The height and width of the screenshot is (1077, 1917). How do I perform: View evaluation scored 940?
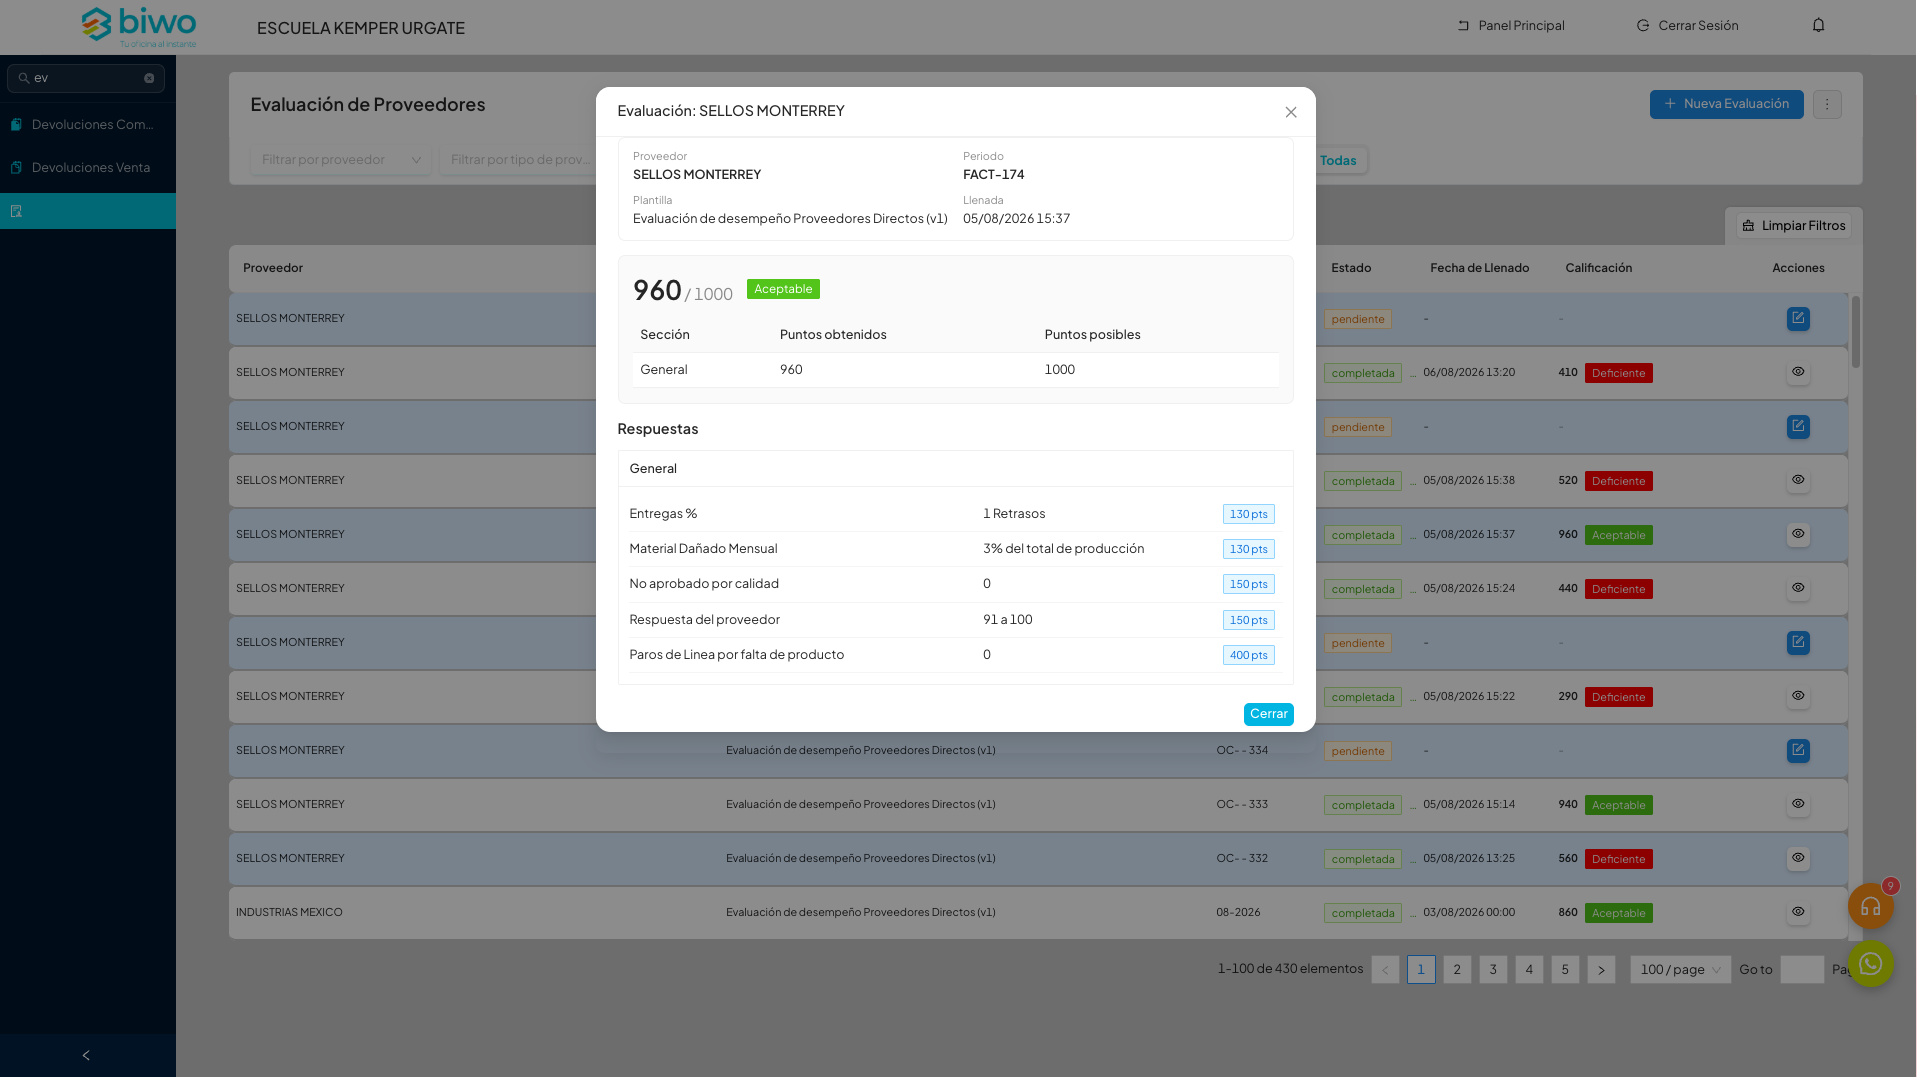(x=1798, y=804)
